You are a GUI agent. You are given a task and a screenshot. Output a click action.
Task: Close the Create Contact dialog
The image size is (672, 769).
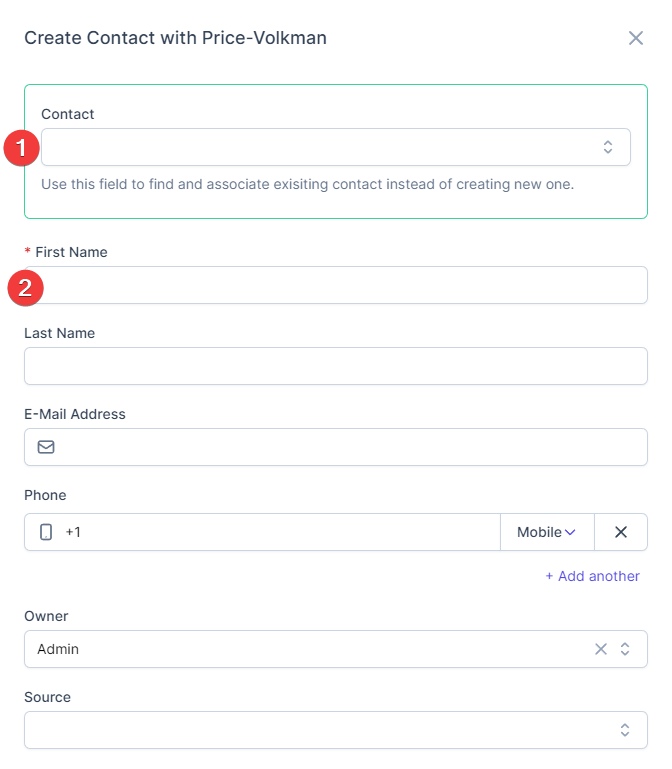click(636, 38)
